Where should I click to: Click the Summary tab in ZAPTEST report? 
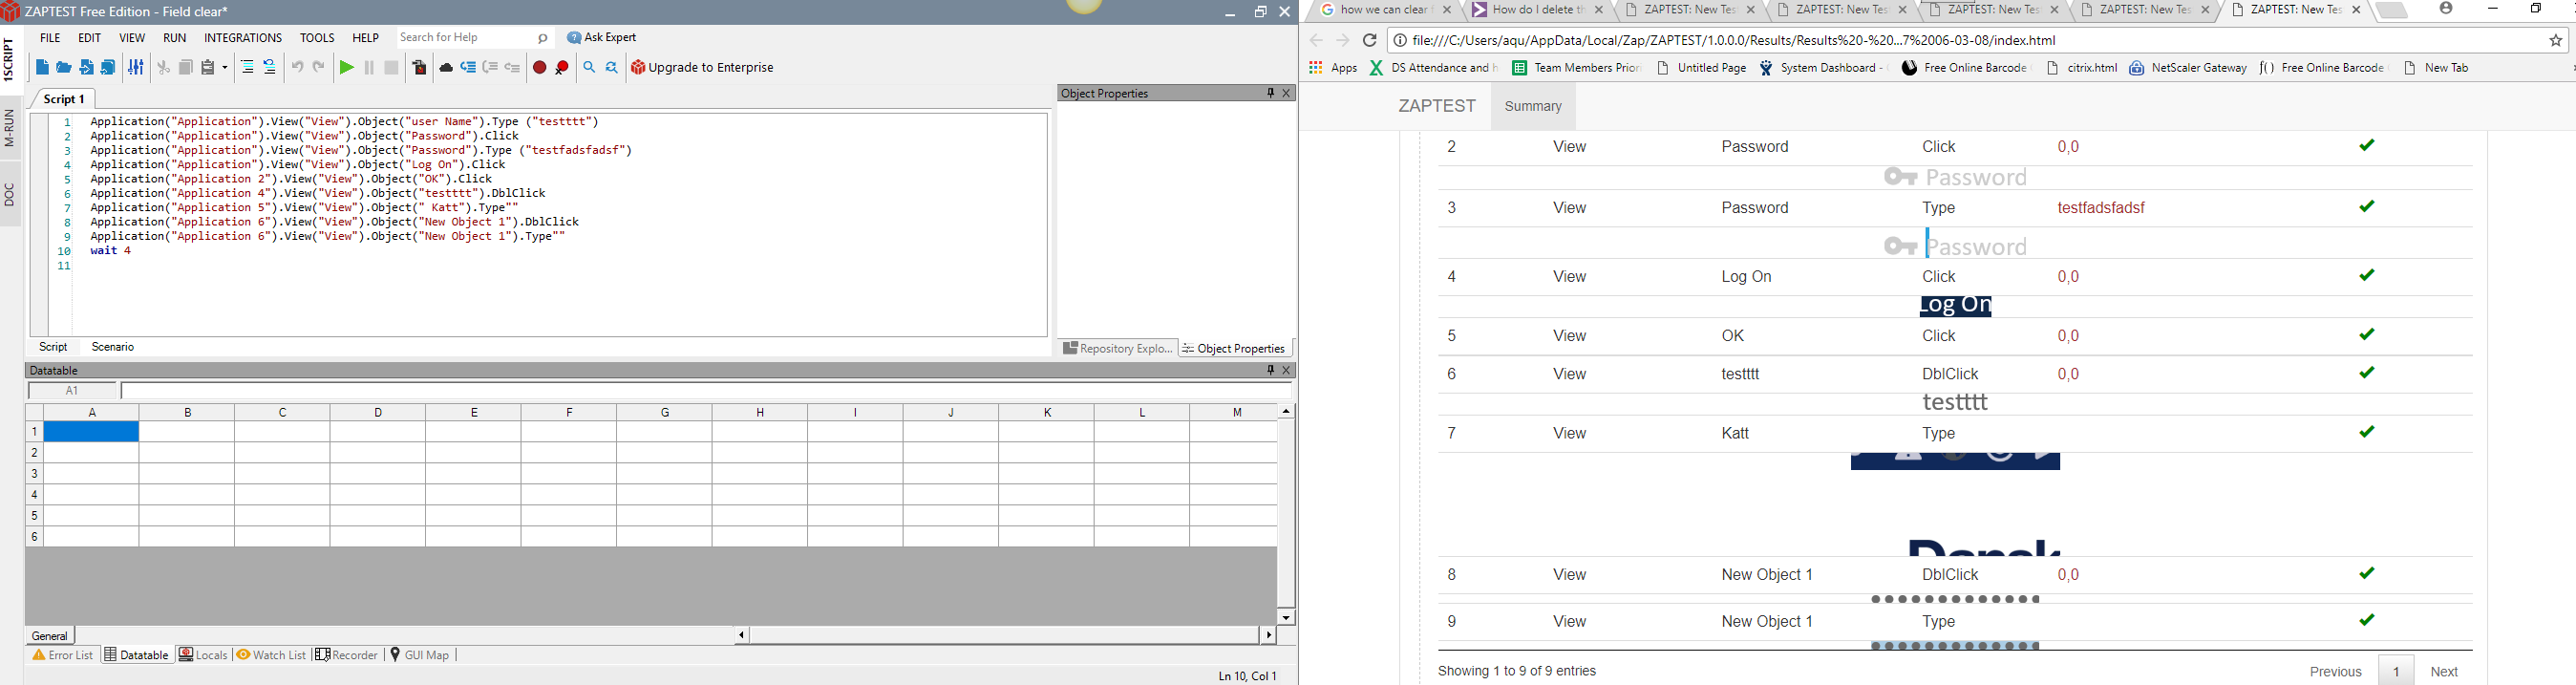point(1533,106)
